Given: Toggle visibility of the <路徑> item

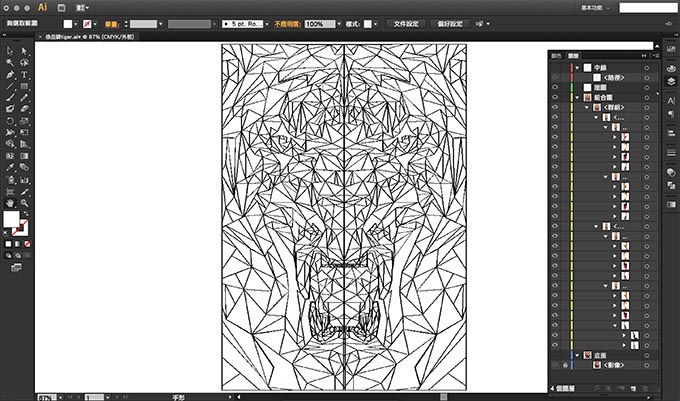Looking at the screenshot, I should click(x=555, y=77).
